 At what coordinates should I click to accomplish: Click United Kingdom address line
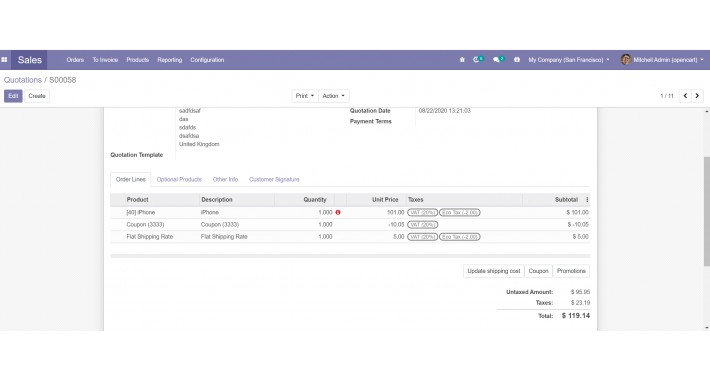click(x=199, y=144)
